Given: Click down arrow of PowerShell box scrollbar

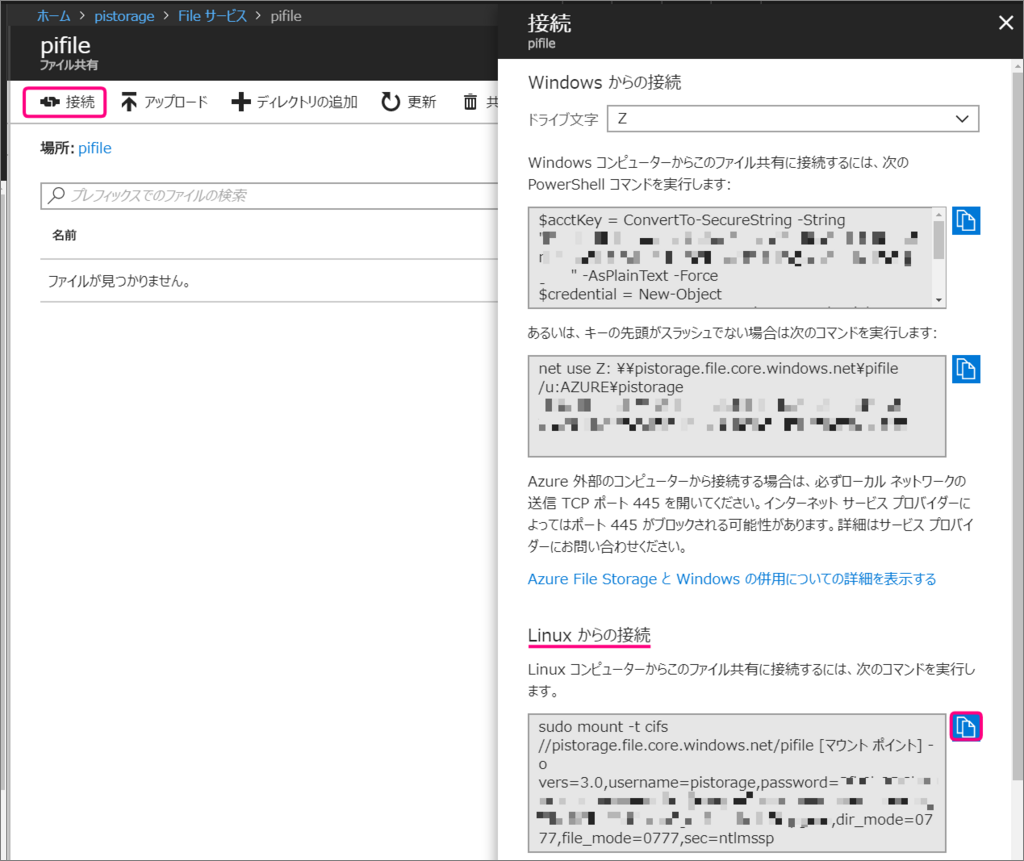Looking at the screenshot, I should [x=939, y=301].
